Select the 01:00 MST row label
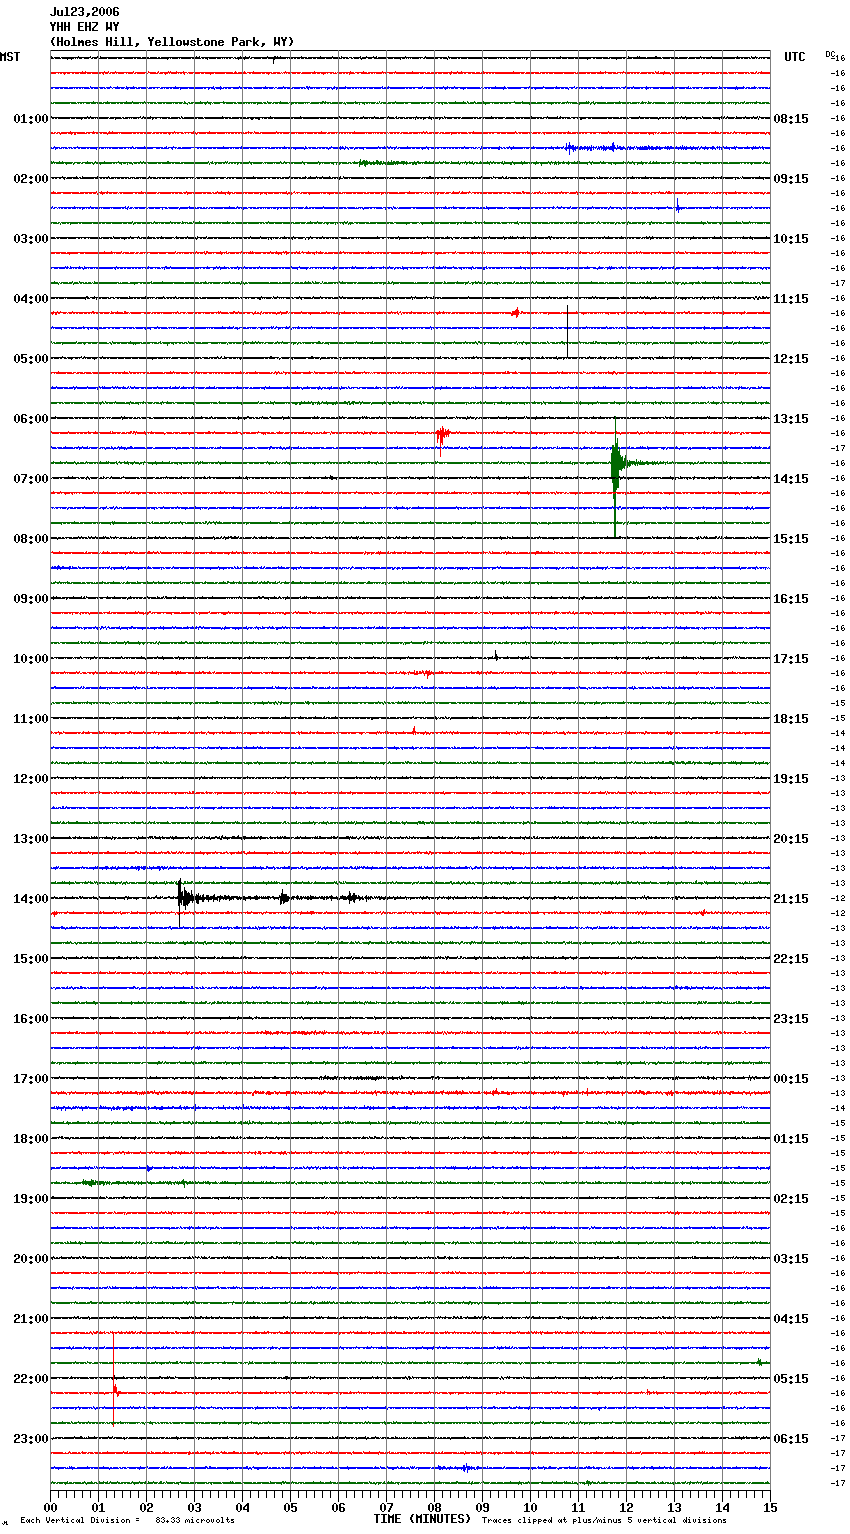The width and height of the screenshot is (850, 1534). pos(31,119)
